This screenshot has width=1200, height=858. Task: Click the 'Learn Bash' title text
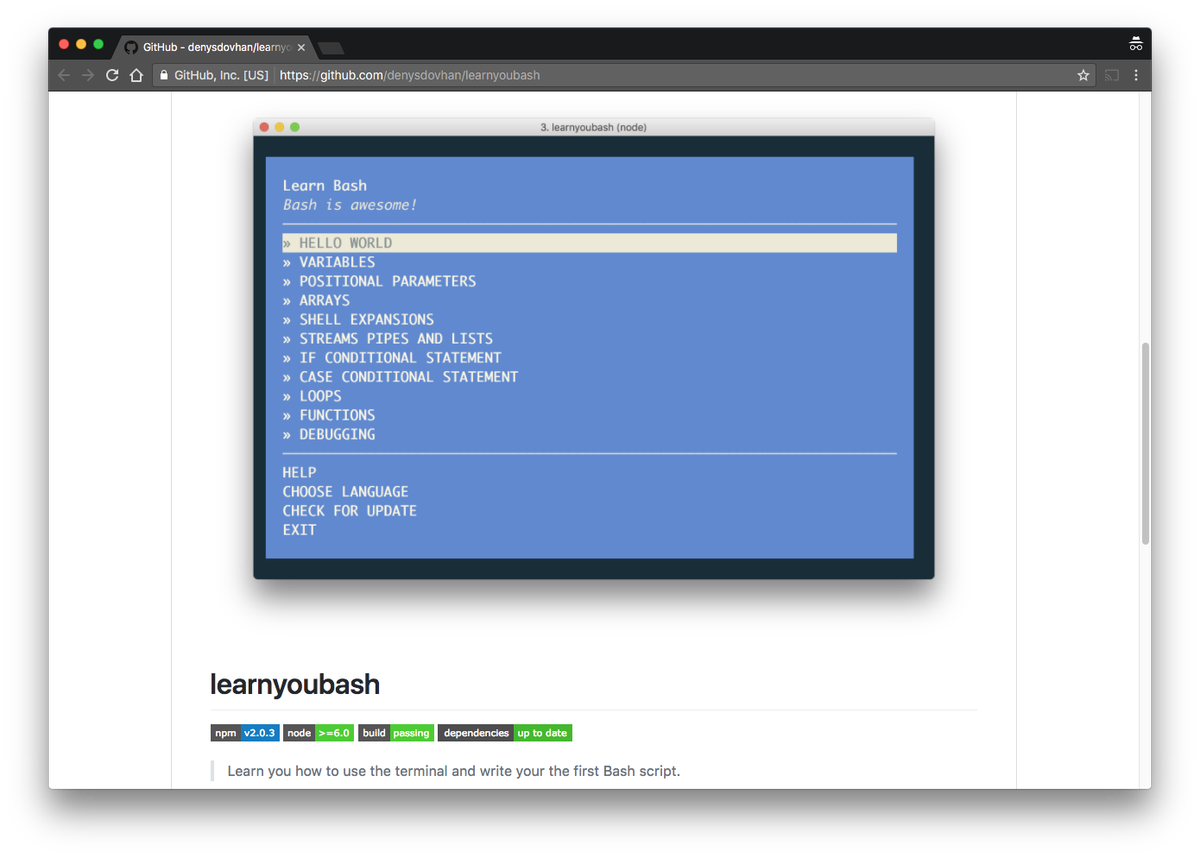pyautogui.click(x=324, y=185)
